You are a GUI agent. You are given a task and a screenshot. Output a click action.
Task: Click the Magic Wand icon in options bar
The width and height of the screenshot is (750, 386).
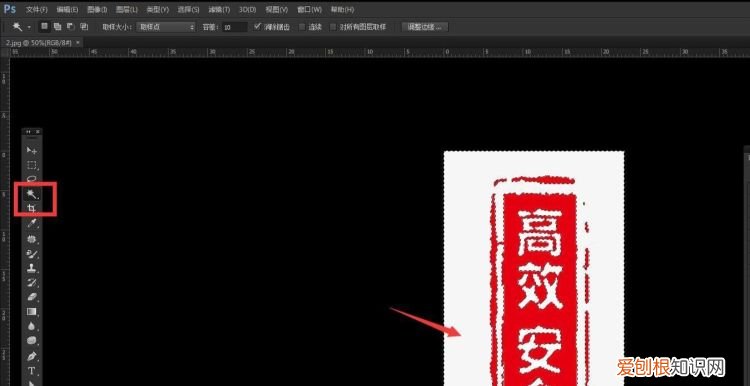[x=18, y=27]
